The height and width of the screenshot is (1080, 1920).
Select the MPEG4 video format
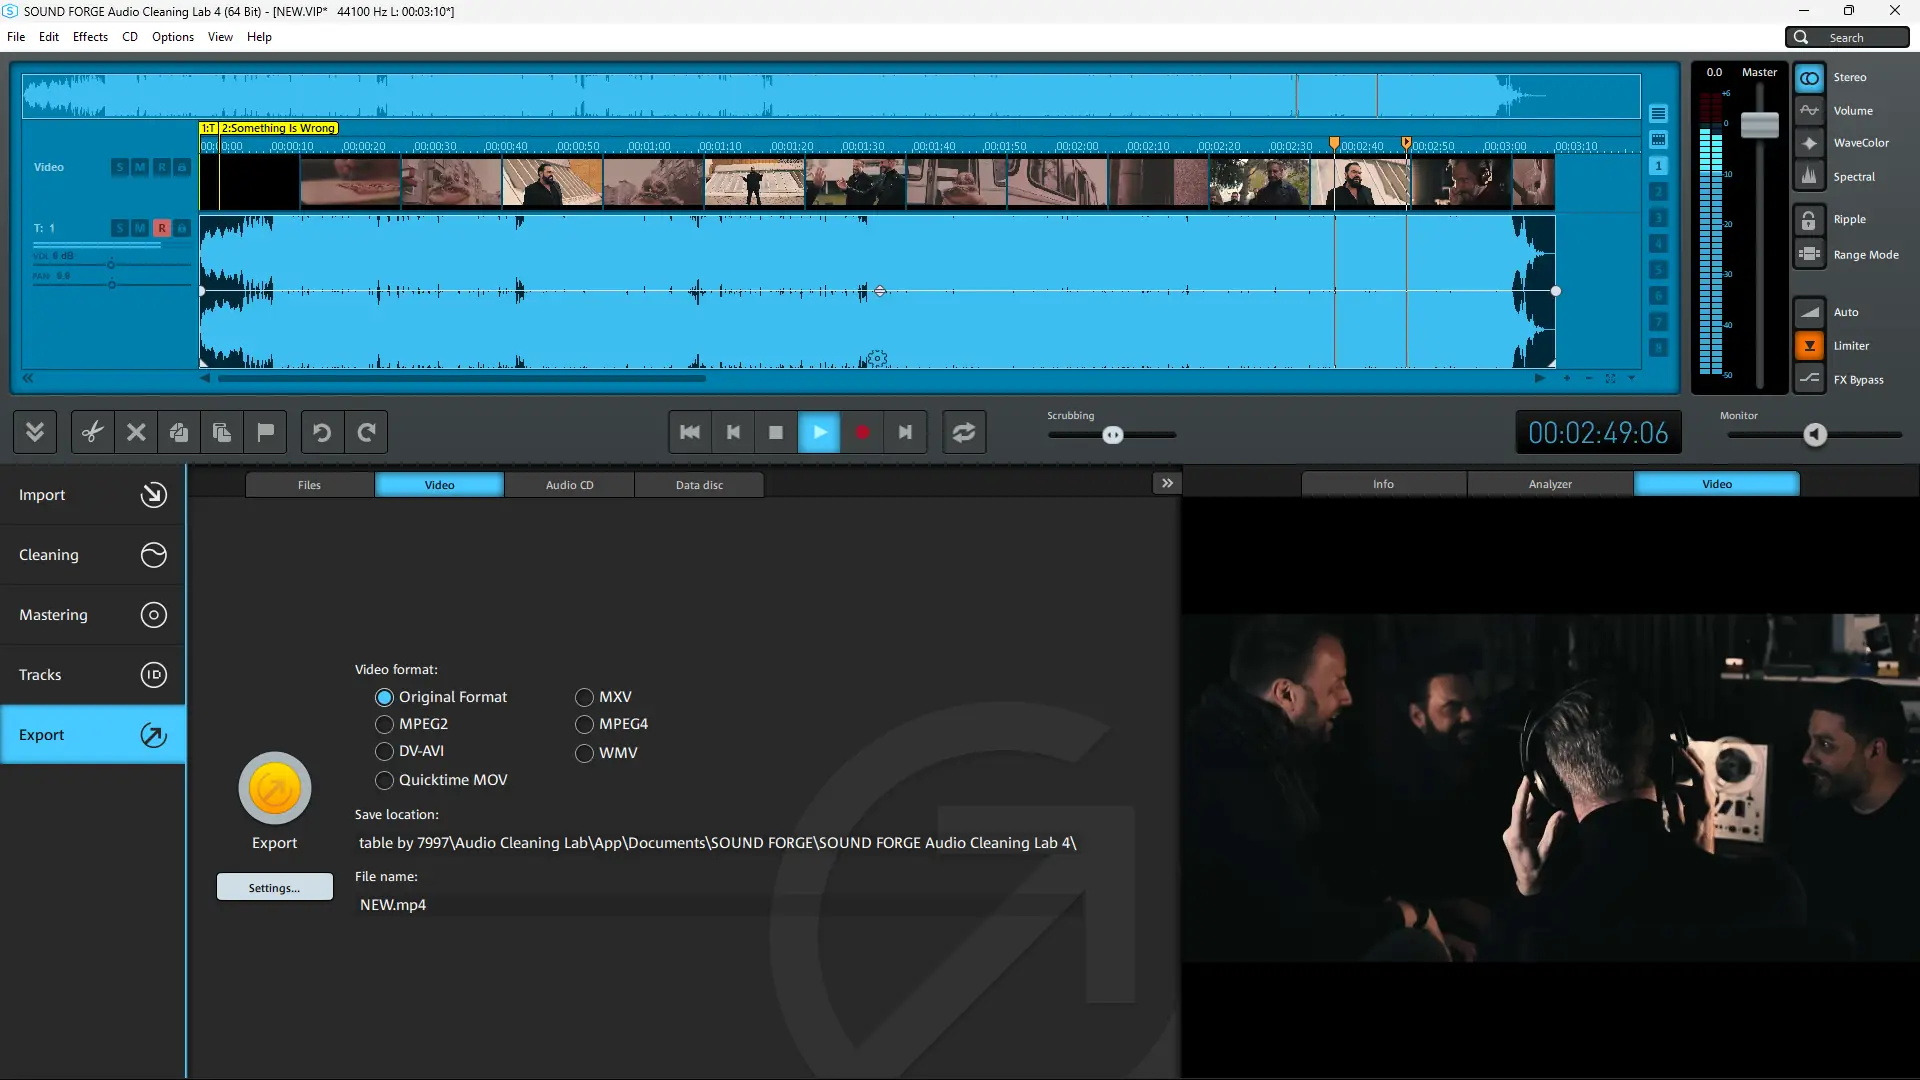point(585,724)
